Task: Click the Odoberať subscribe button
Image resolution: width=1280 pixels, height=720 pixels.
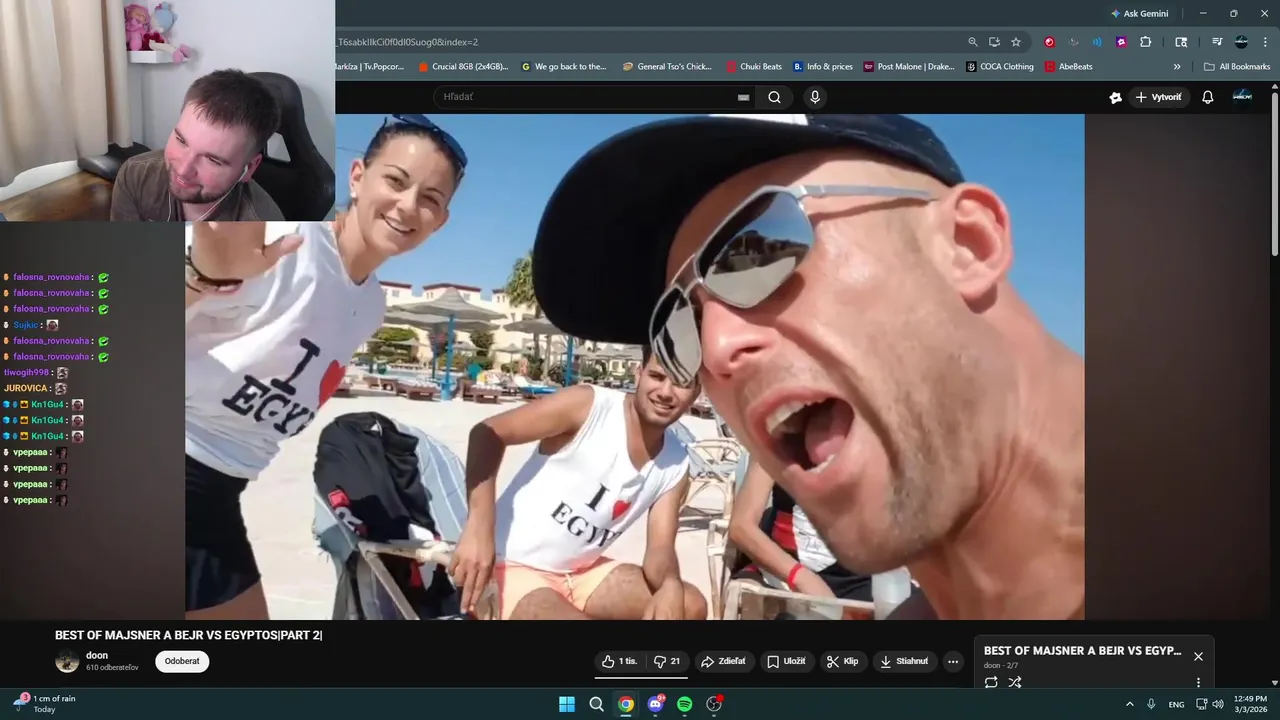Action: 182,661
